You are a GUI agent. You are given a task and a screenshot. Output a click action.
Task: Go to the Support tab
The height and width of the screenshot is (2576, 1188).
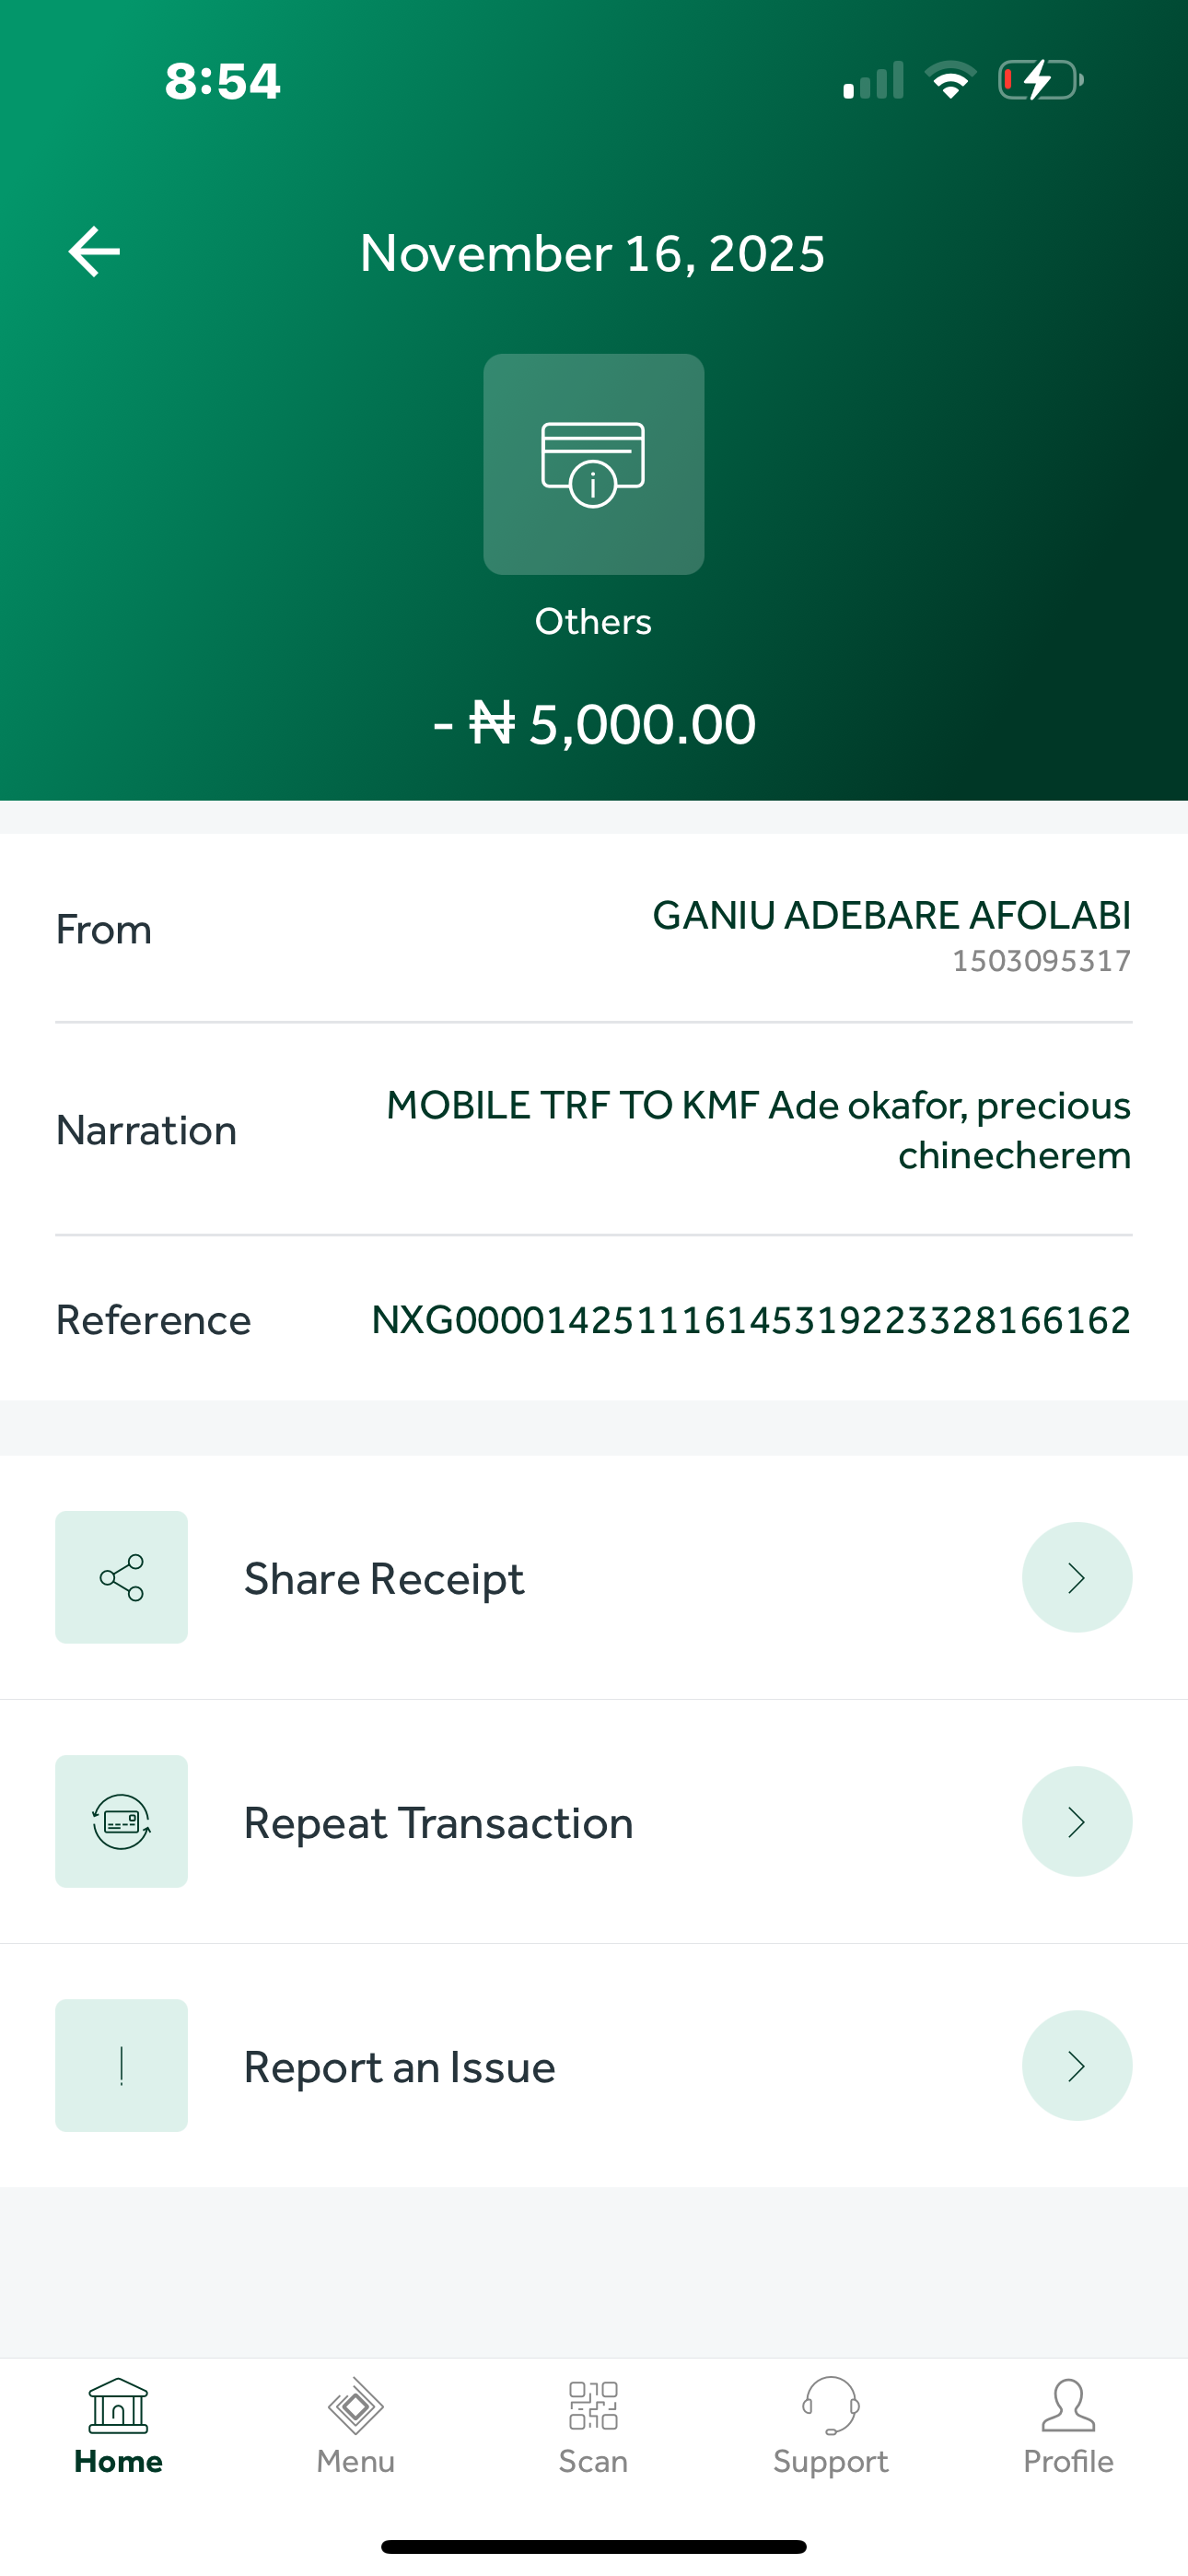point(830,2427)
